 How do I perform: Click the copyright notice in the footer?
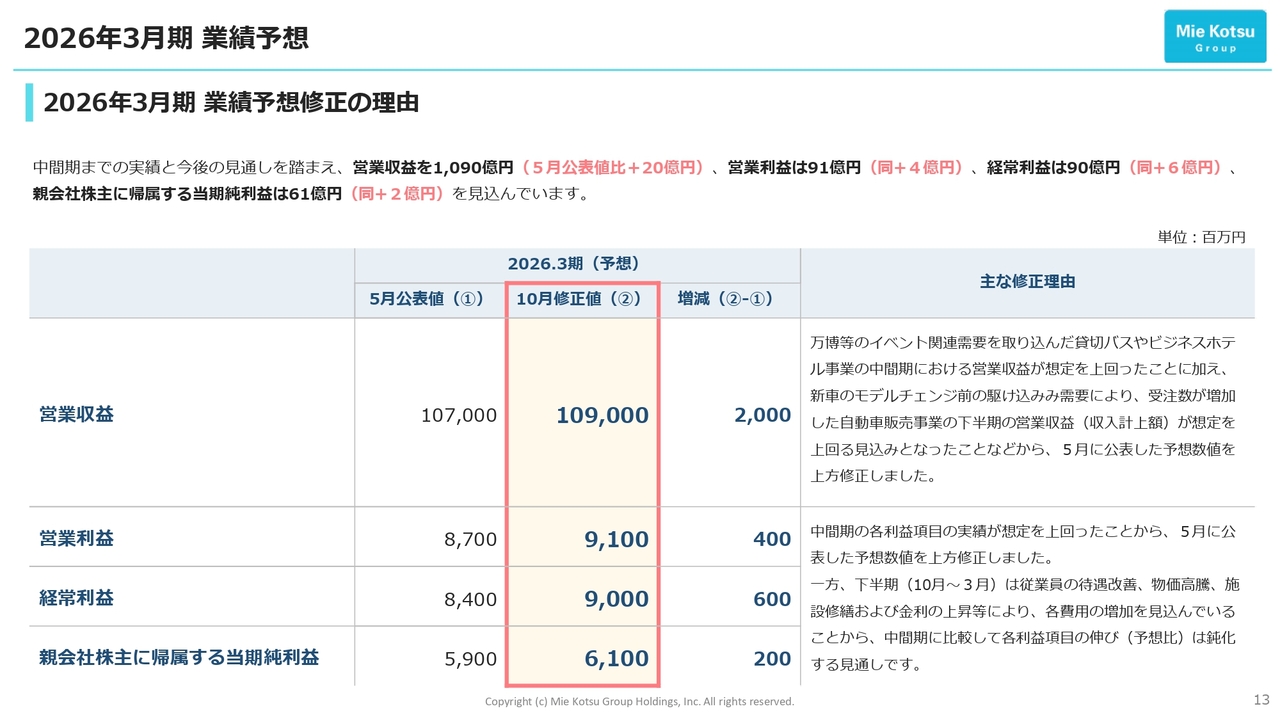click(x=639, y=702)
